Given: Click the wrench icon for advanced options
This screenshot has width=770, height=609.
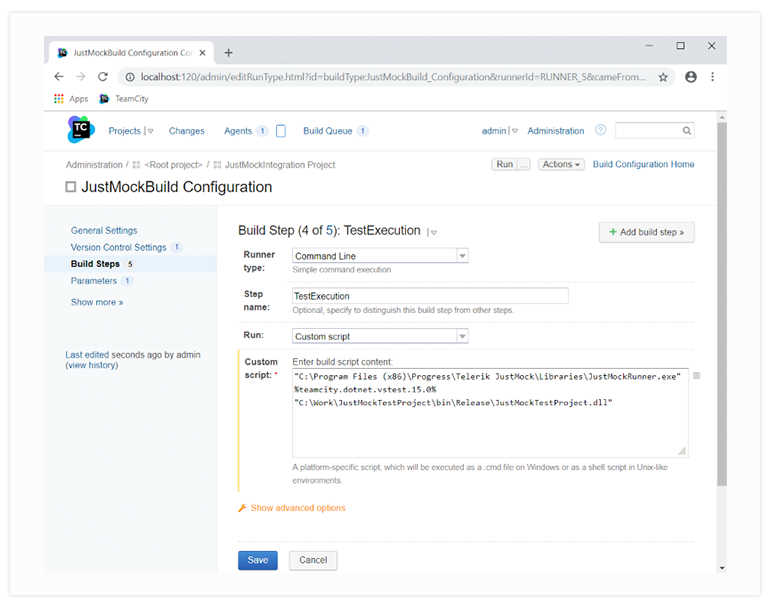Looking at the screenshot, I should point(242,508).
